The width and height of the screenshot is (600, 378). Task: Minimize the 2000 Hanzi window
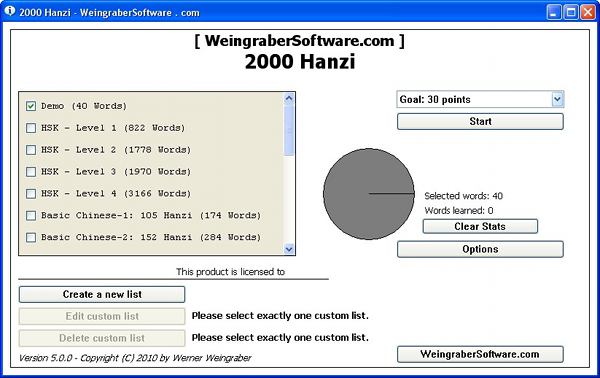[553, 12]
